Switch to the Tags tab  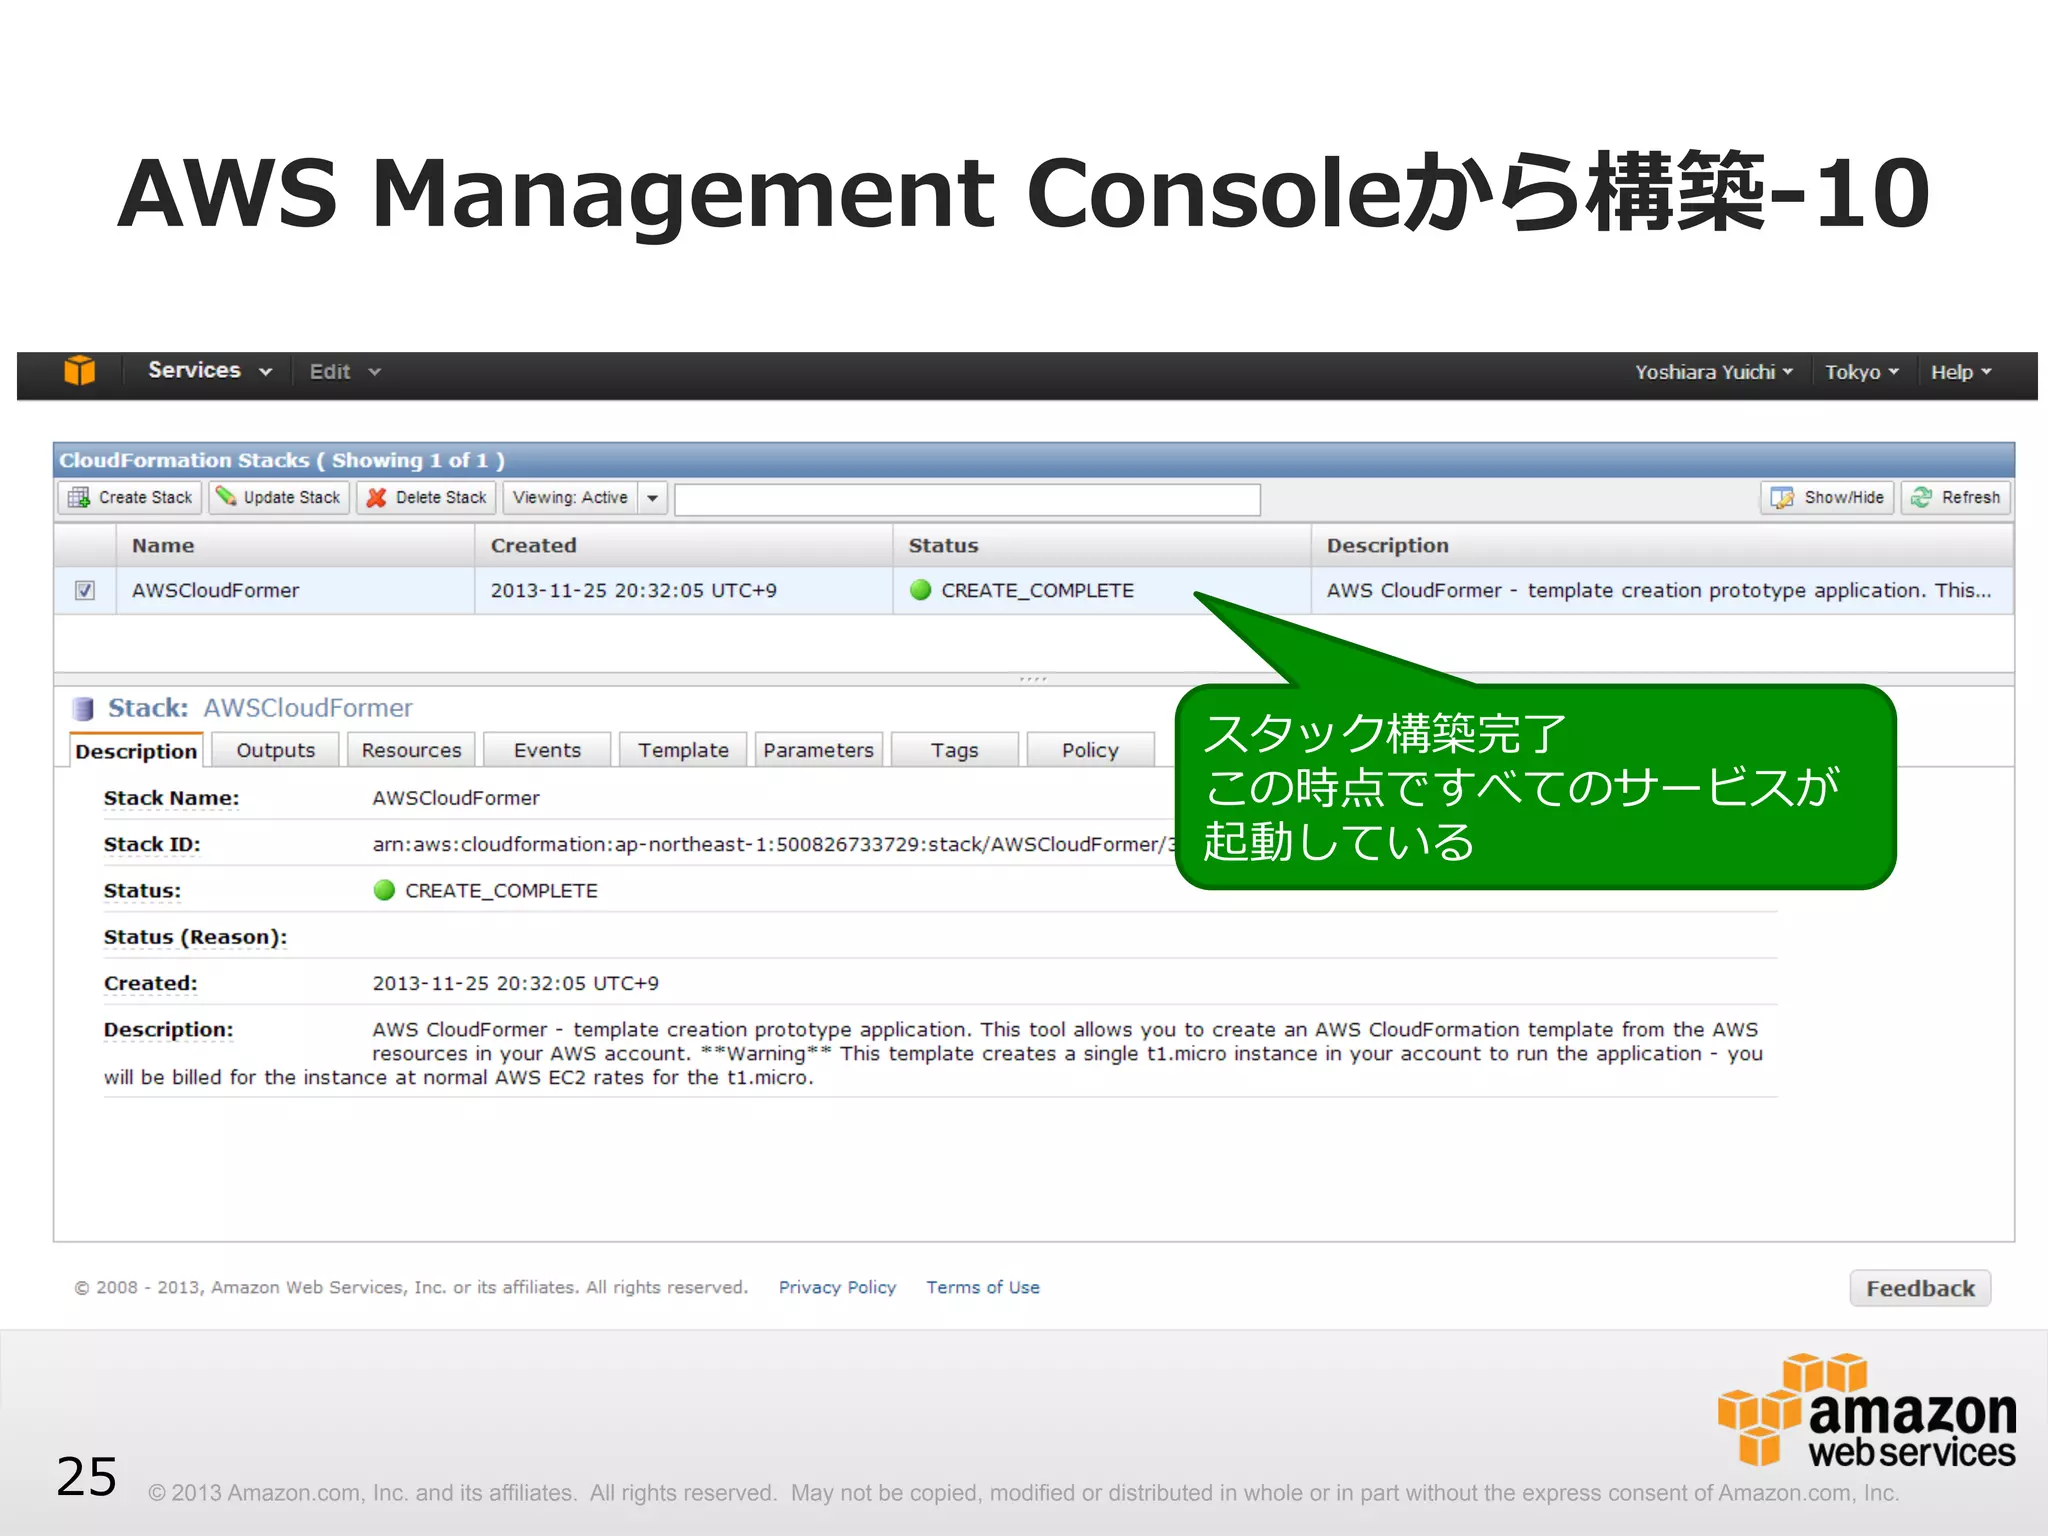(x=955, y=750)
